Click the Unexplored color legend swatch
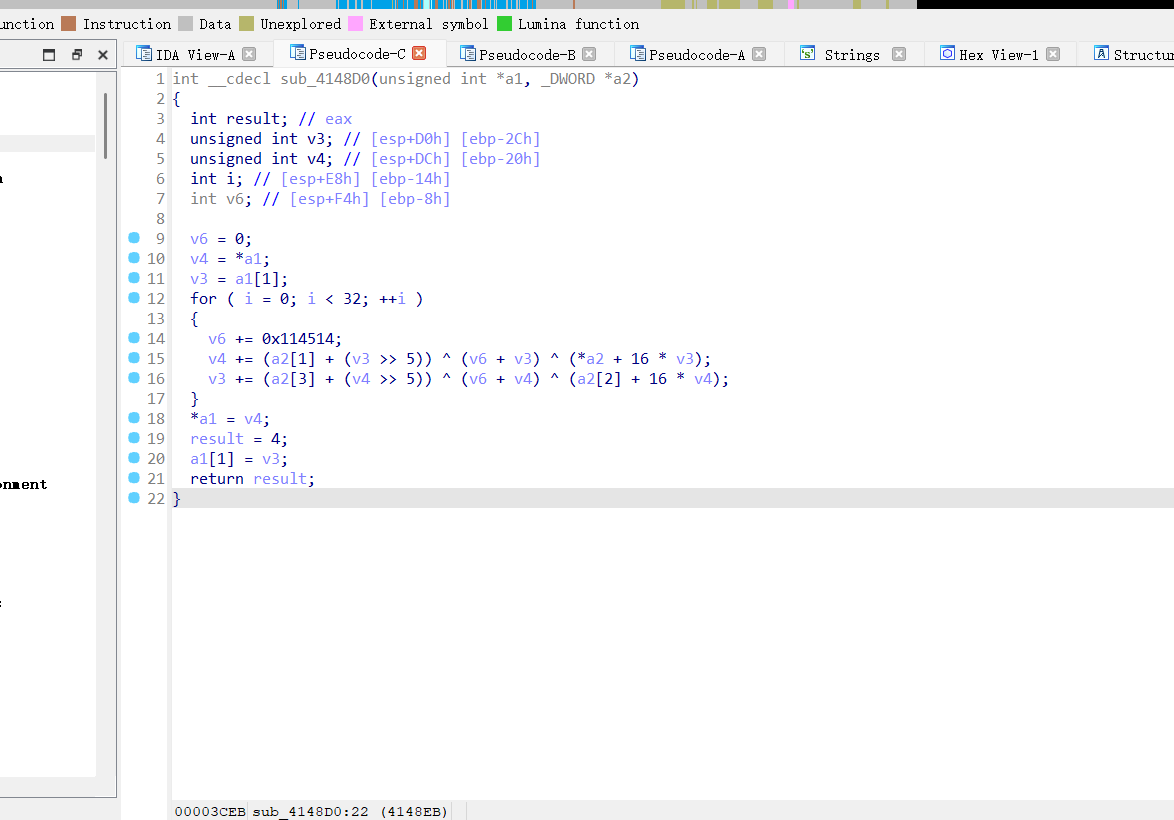Viewport: 1174px width, 820px height. (x=246, y=24)
